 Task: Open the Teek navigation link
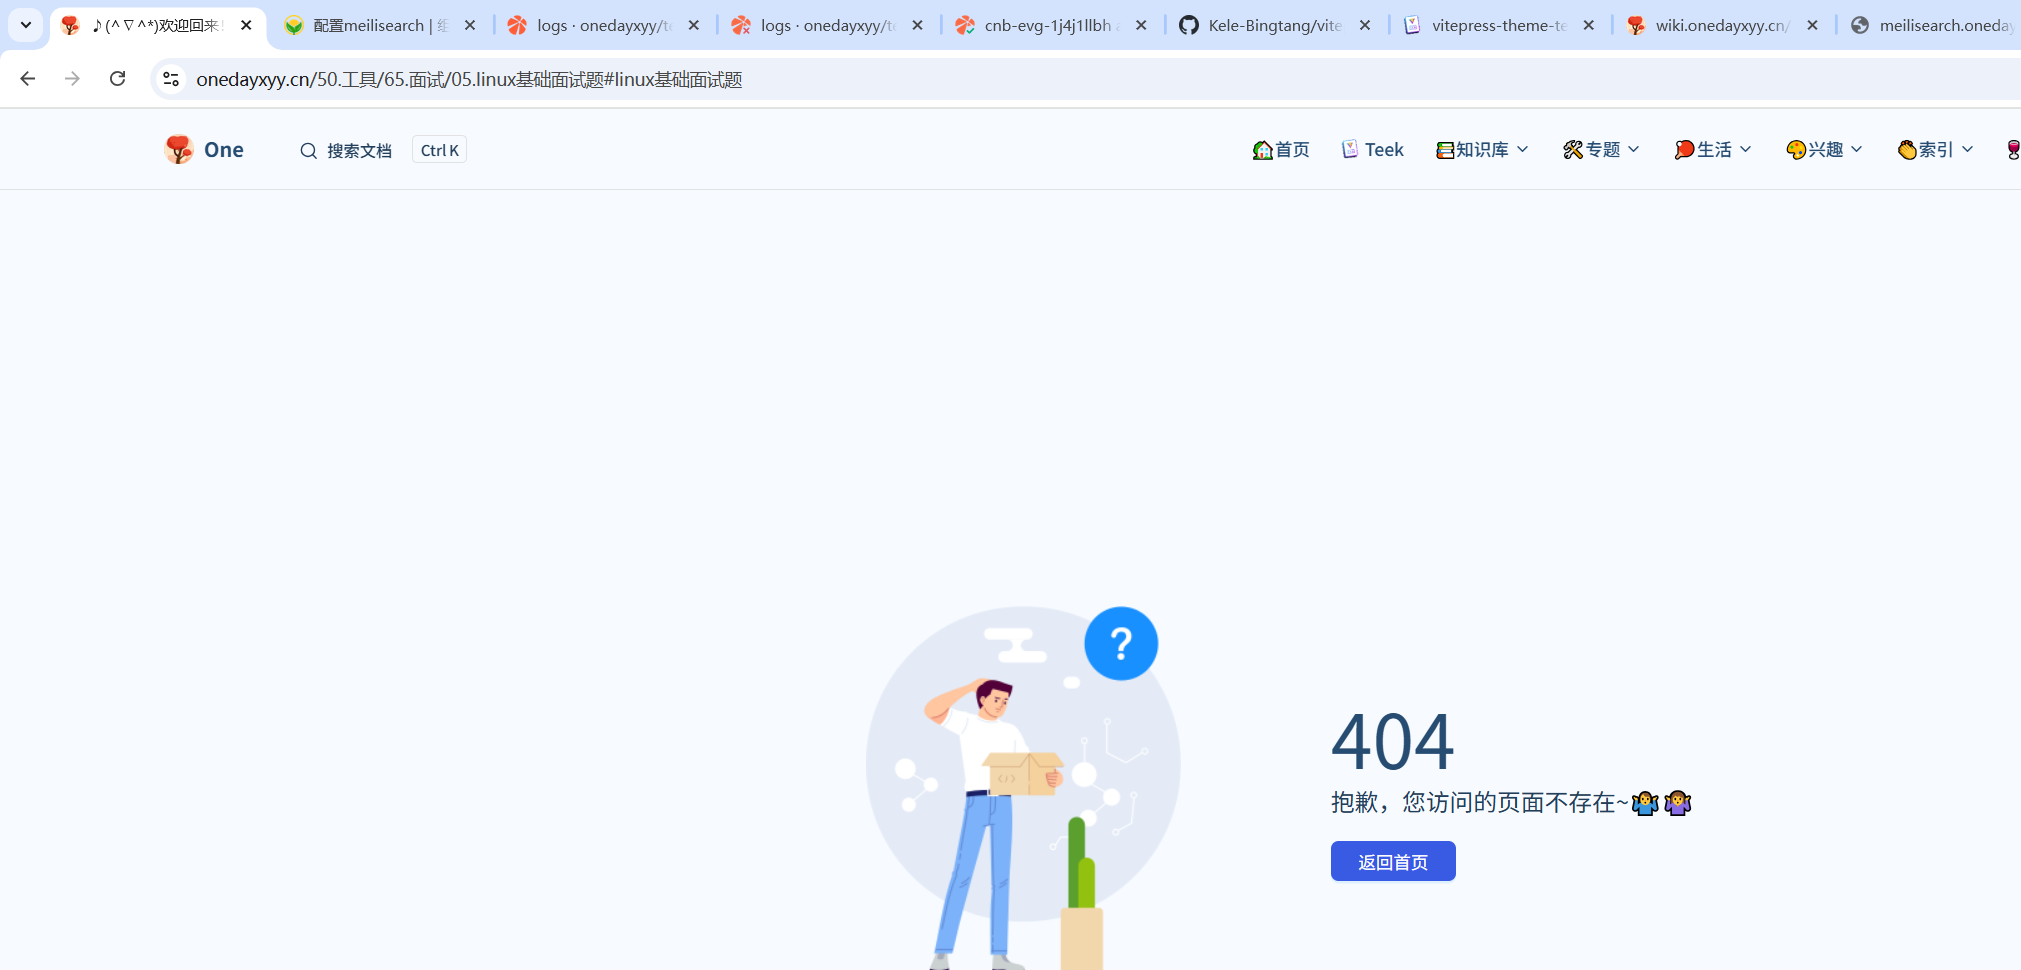1373,150
